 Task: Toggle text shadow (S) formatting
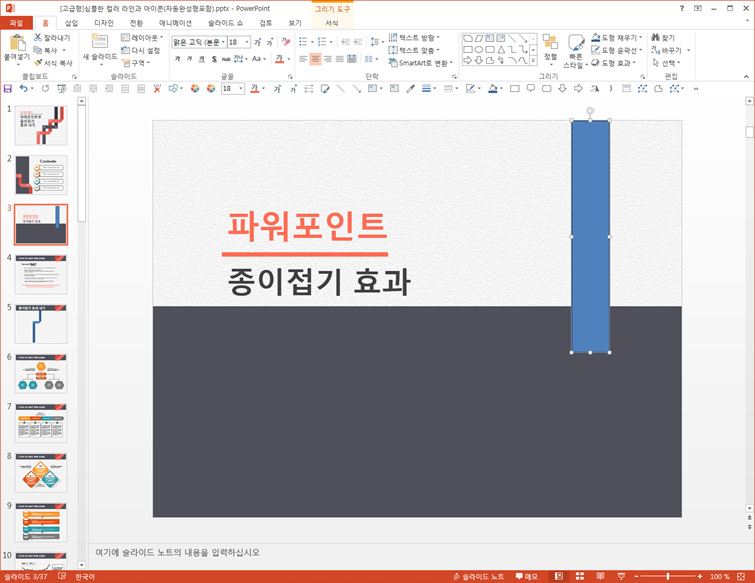[214, 59]
